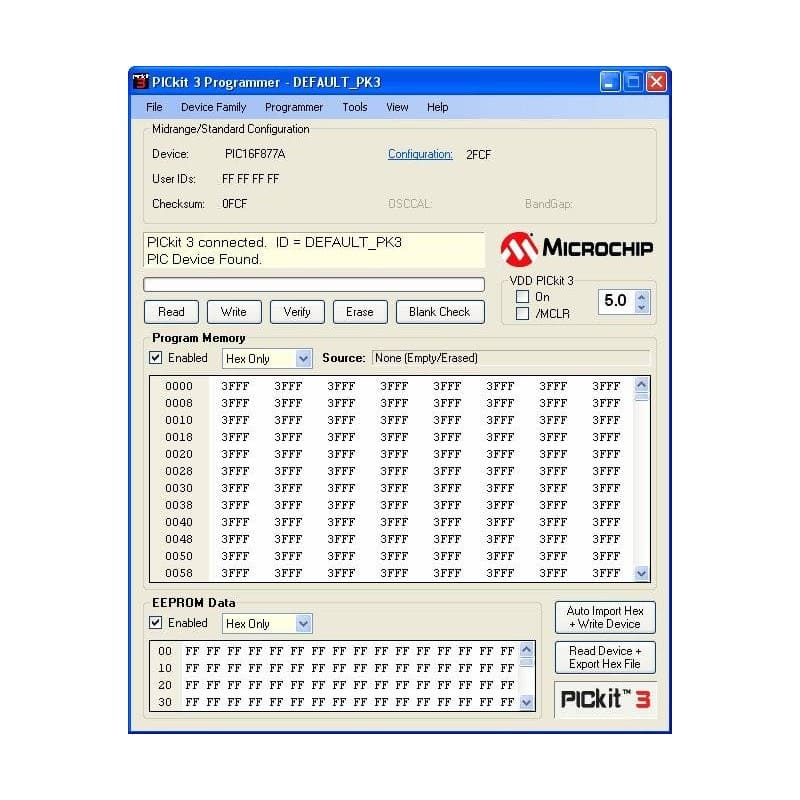Click the status message box

314,251
